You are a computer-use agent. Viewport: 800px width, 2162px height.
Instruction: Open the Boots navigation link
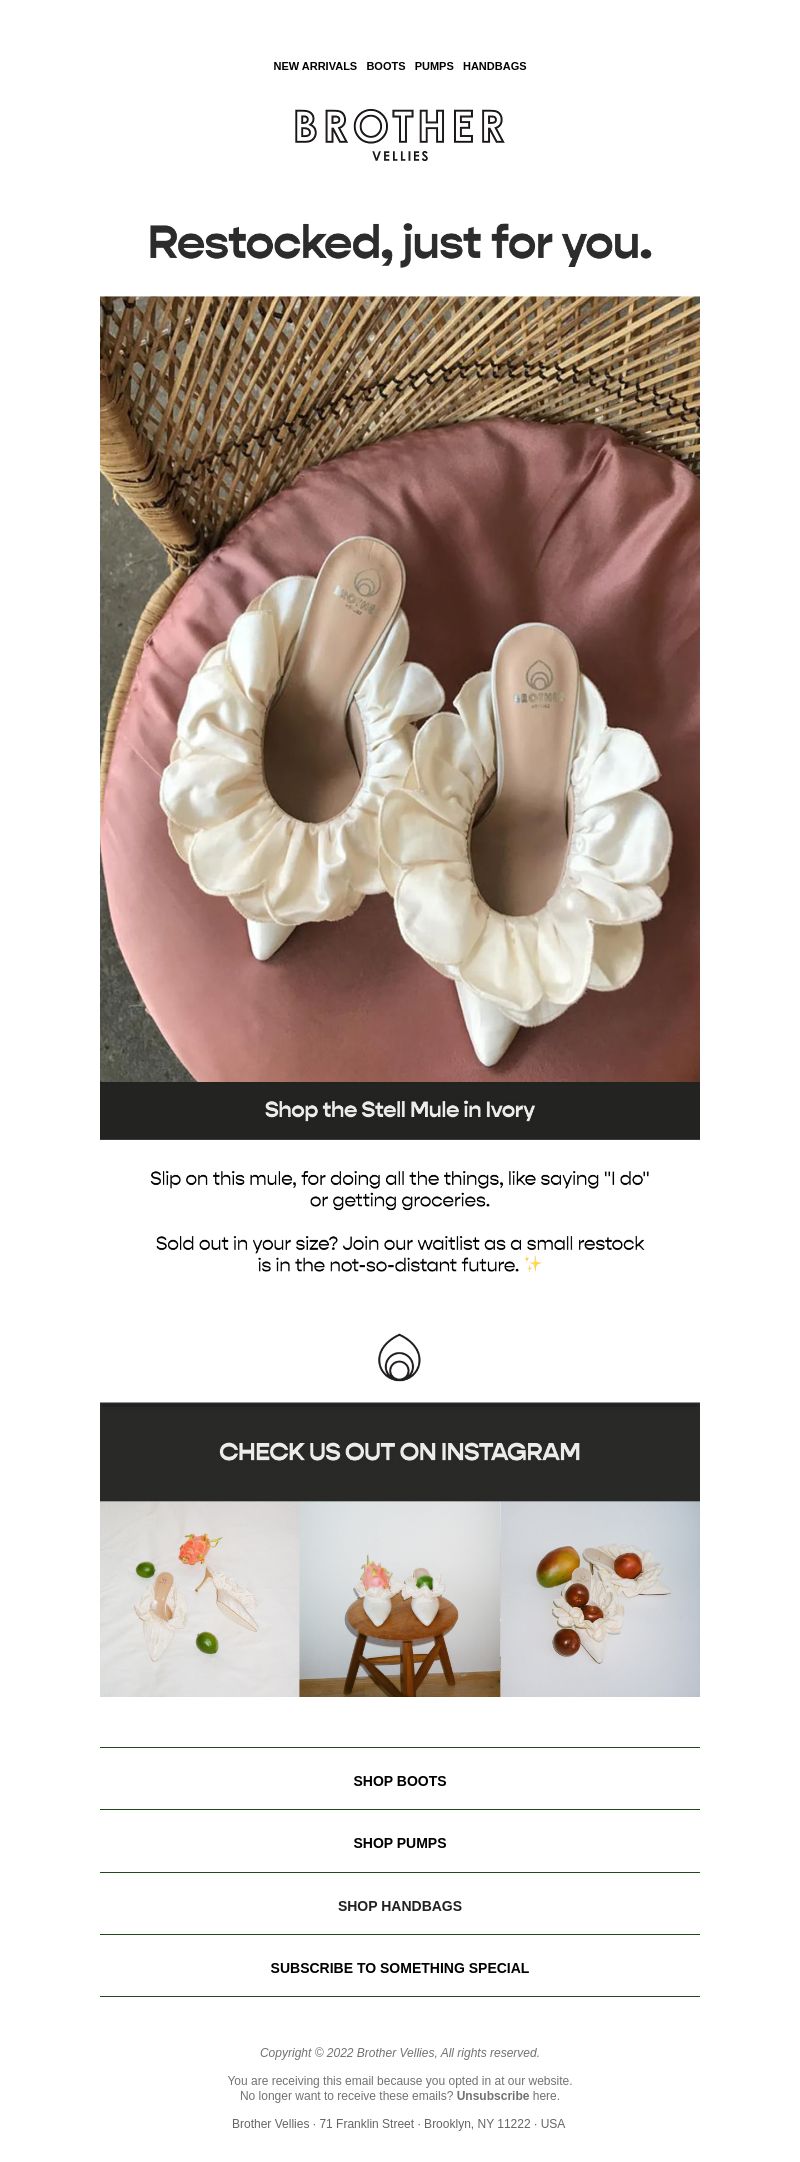(x=386, y=66)
